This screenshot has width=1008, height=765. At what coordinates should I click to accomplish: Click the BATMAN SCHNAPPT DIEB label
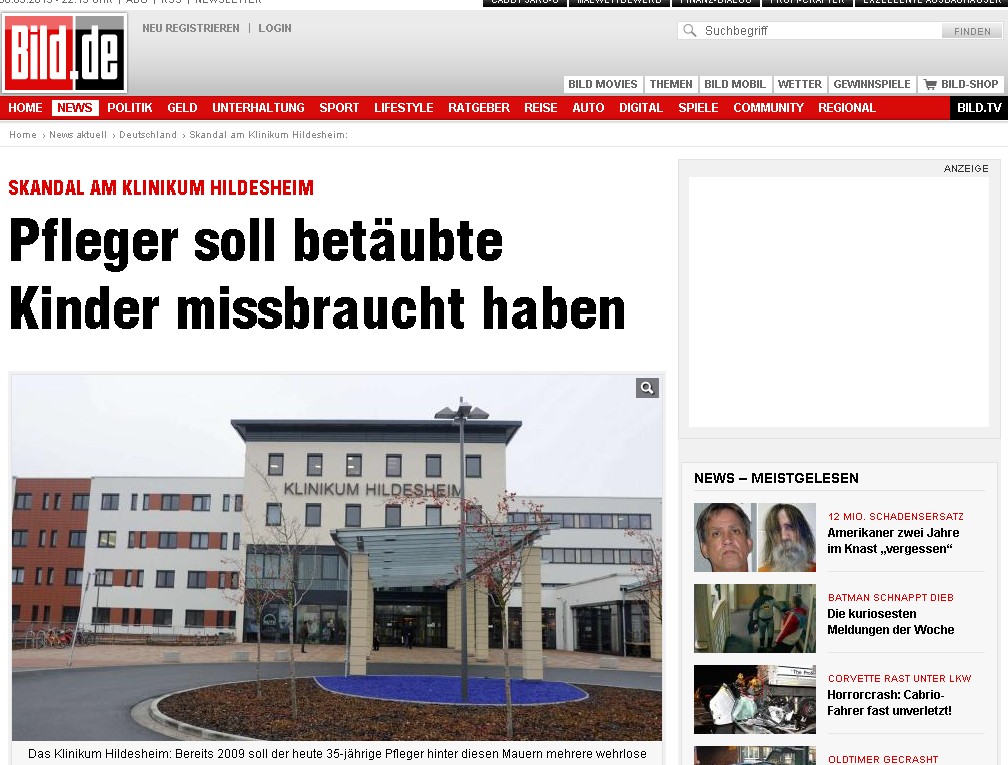[890, 598]
